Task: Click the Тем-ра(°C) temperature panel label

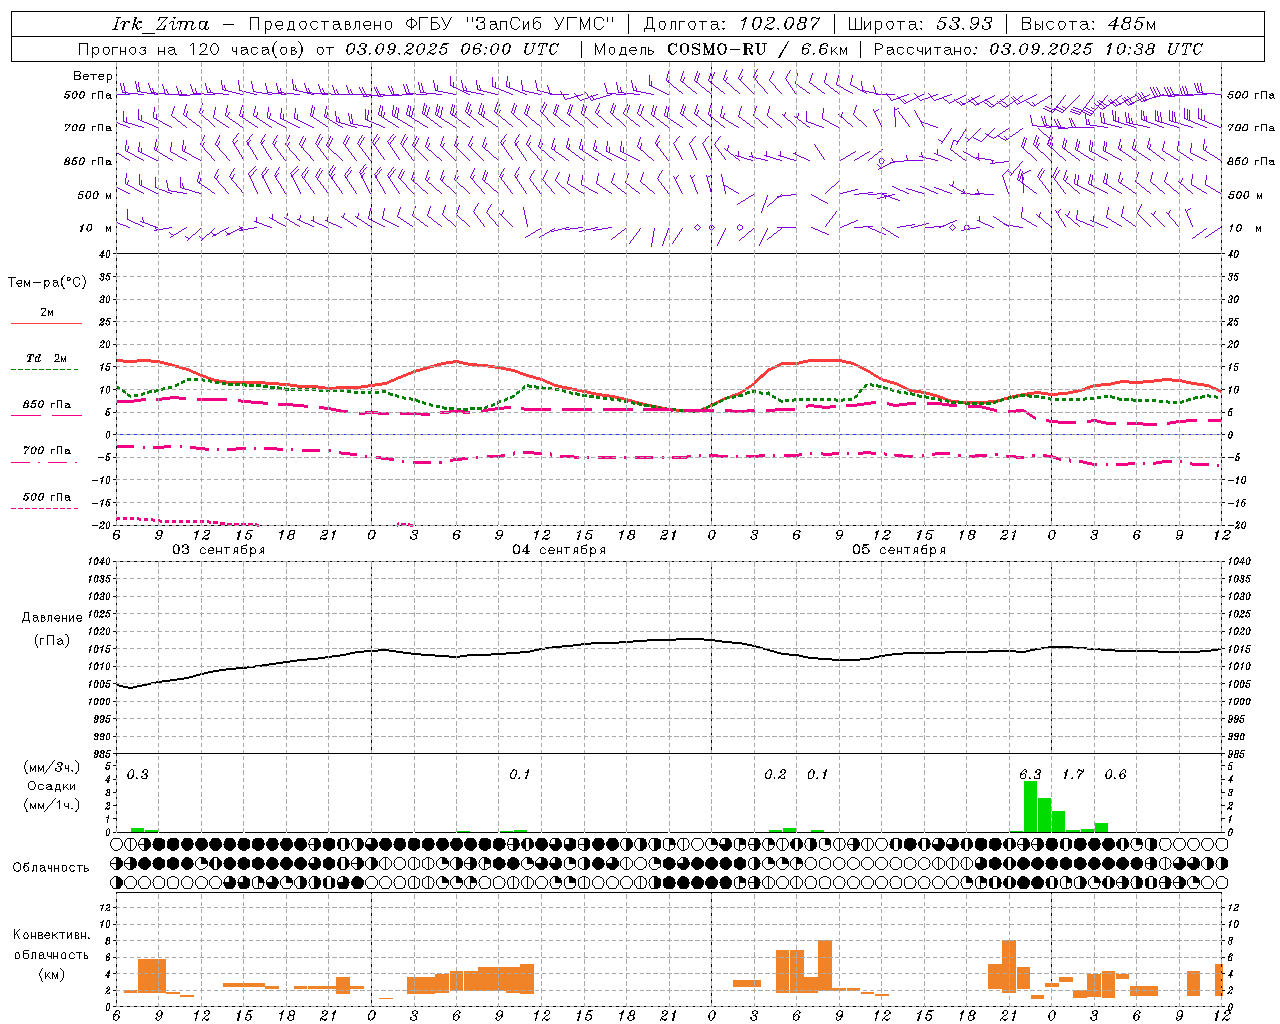Action: click(47, 283)
